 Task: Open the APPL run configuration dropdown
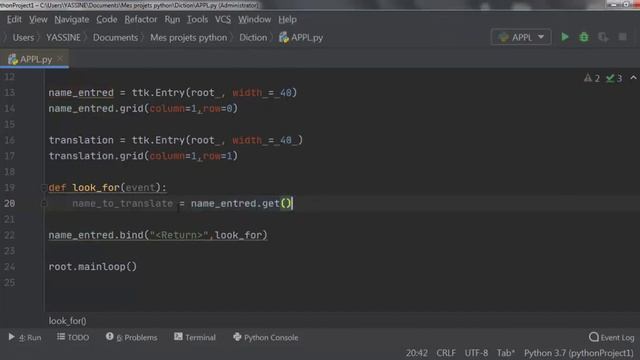coord(521,37)
